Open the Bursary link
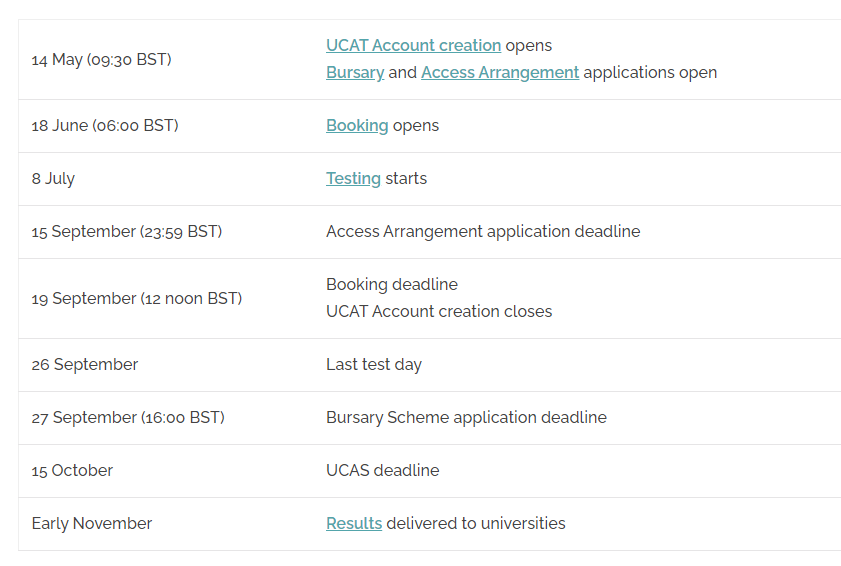841x566 pixels. [355, 72]
